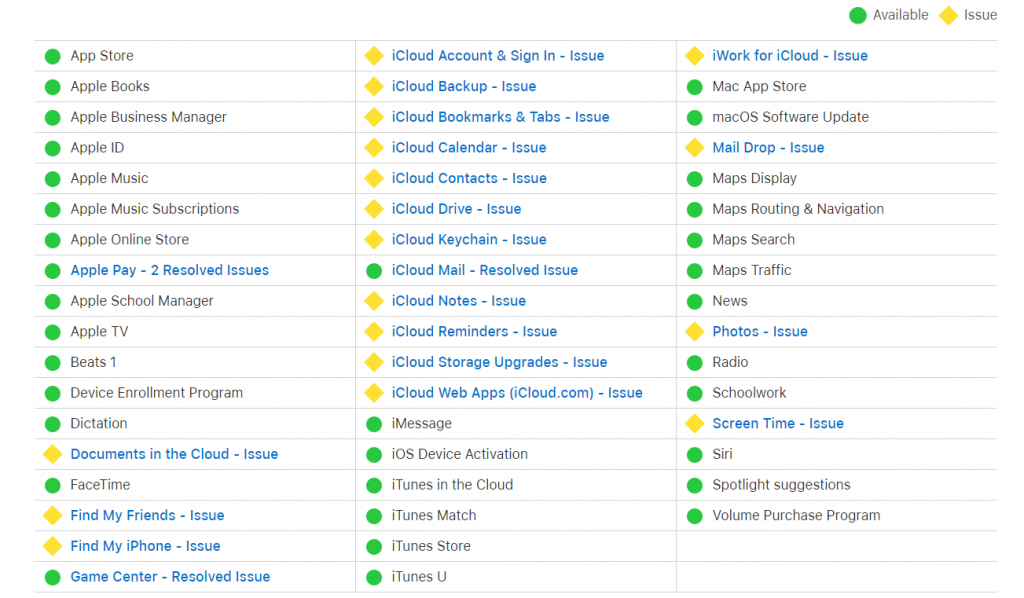Click green status dot next to App Store
The image size is (1024, 598).
(x=53, y=56)
